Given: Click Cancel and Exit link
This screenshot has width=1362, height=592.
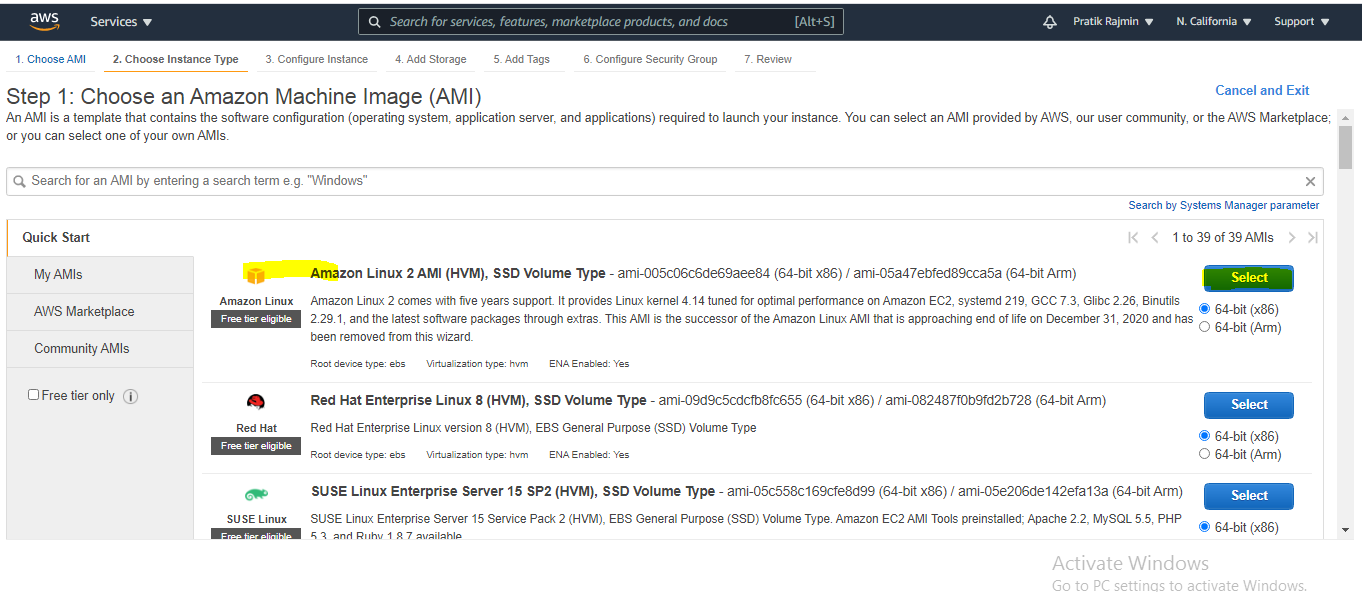Looking at the screenshot, I should [1262, 90].
